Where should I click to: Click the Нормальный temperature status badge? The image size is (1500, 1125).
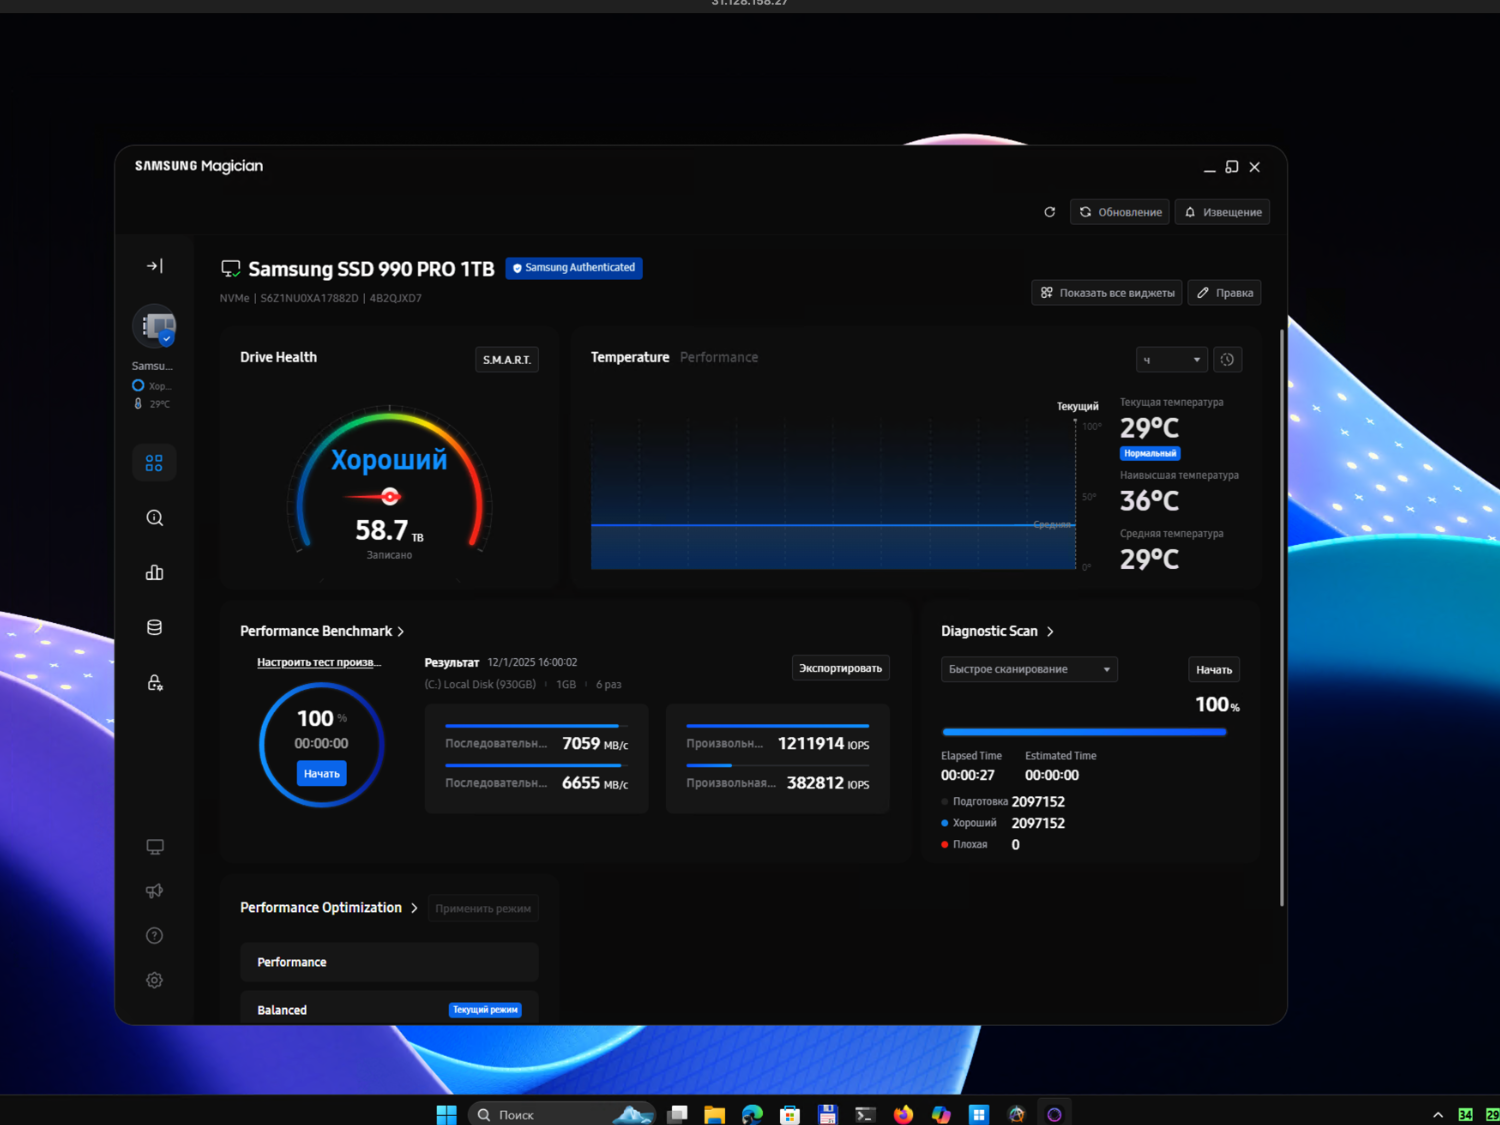pyautogui.click(x=1150, y=453)
